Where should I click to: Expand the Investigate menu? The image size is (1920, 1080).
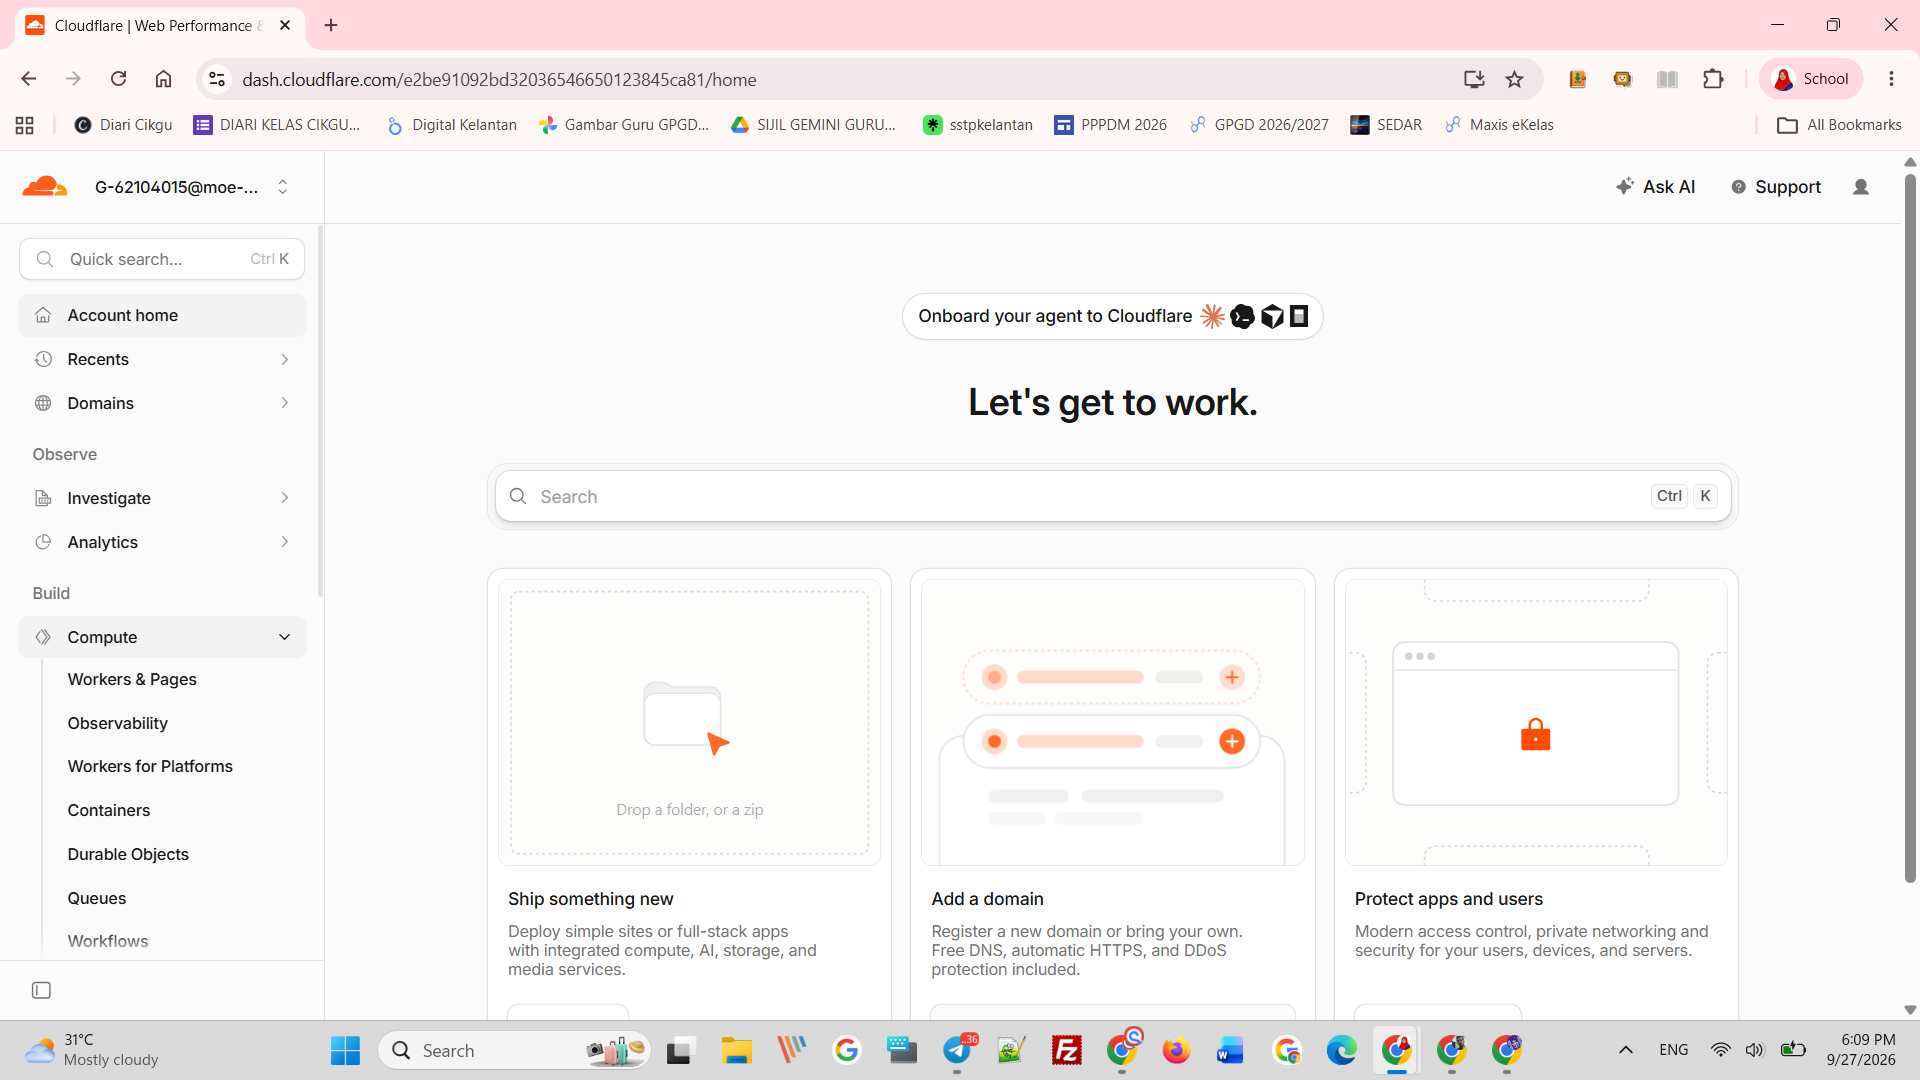[x=162, y=498]
